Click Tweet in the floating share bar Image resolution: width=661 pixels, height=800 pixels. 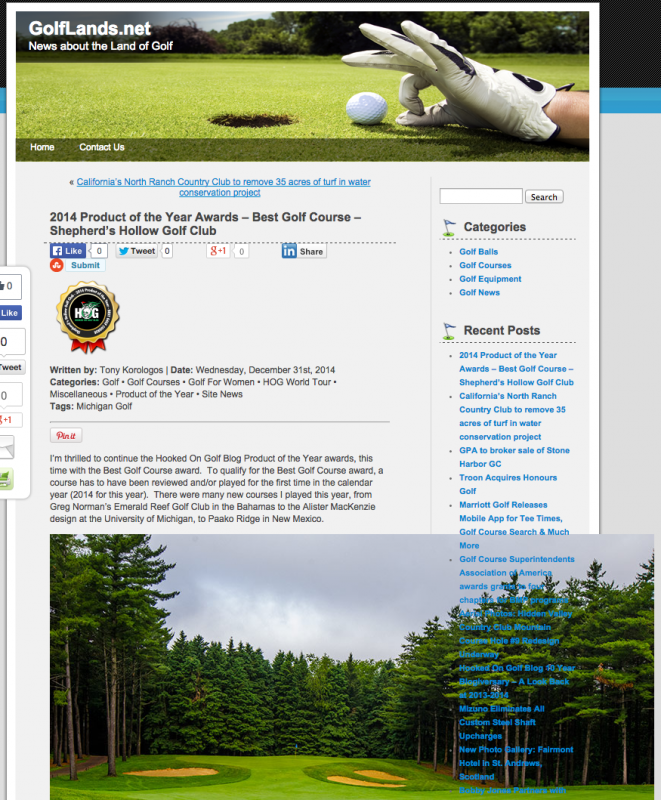(11, 367)
